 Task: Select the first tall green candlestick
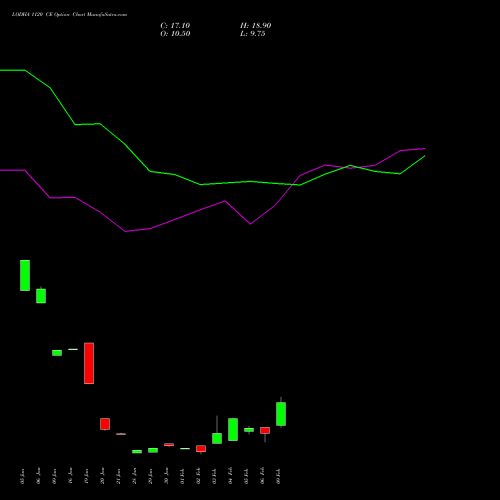pos(25,275)
